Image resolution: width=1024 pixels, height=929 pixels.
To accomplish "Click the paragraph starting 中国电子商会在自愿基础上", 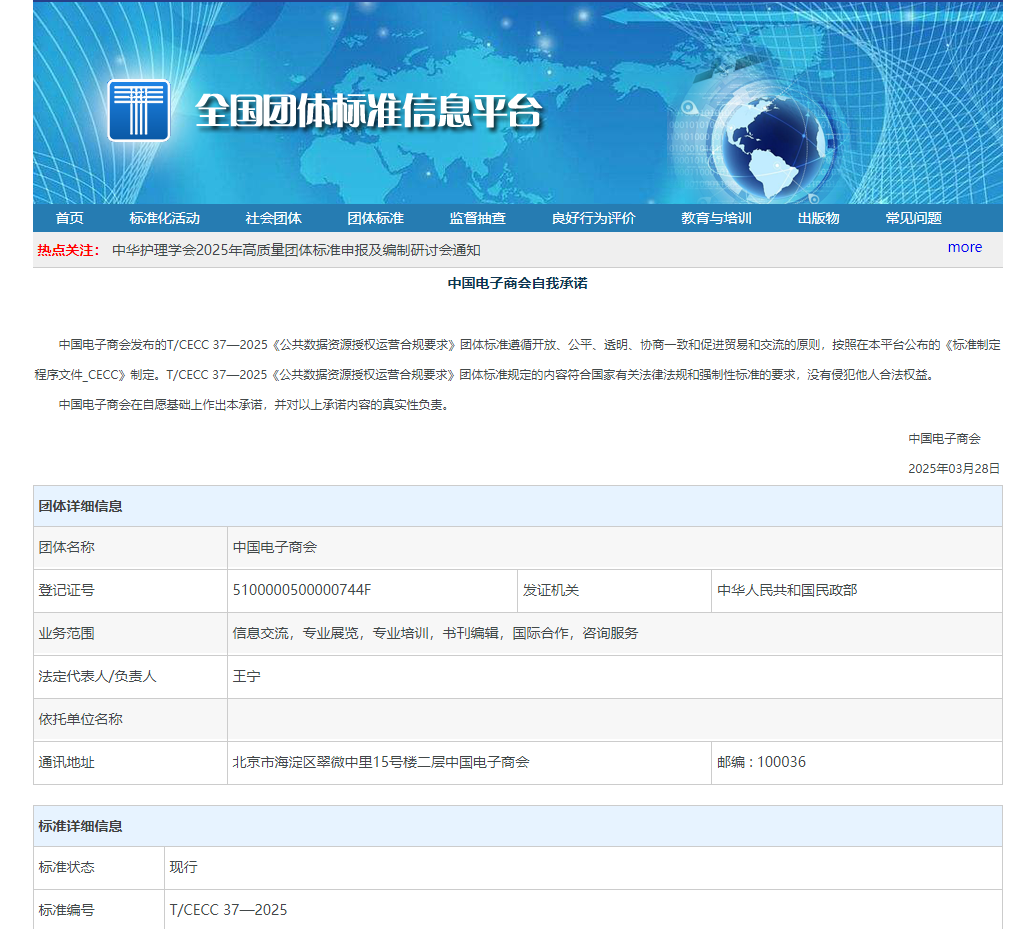I will 255,405.
